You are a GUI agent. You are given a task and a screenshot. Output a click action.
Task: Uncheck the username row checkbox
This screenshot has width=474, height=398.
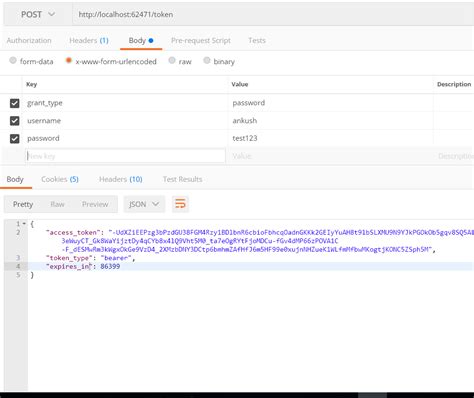click(x=14, y=121)
